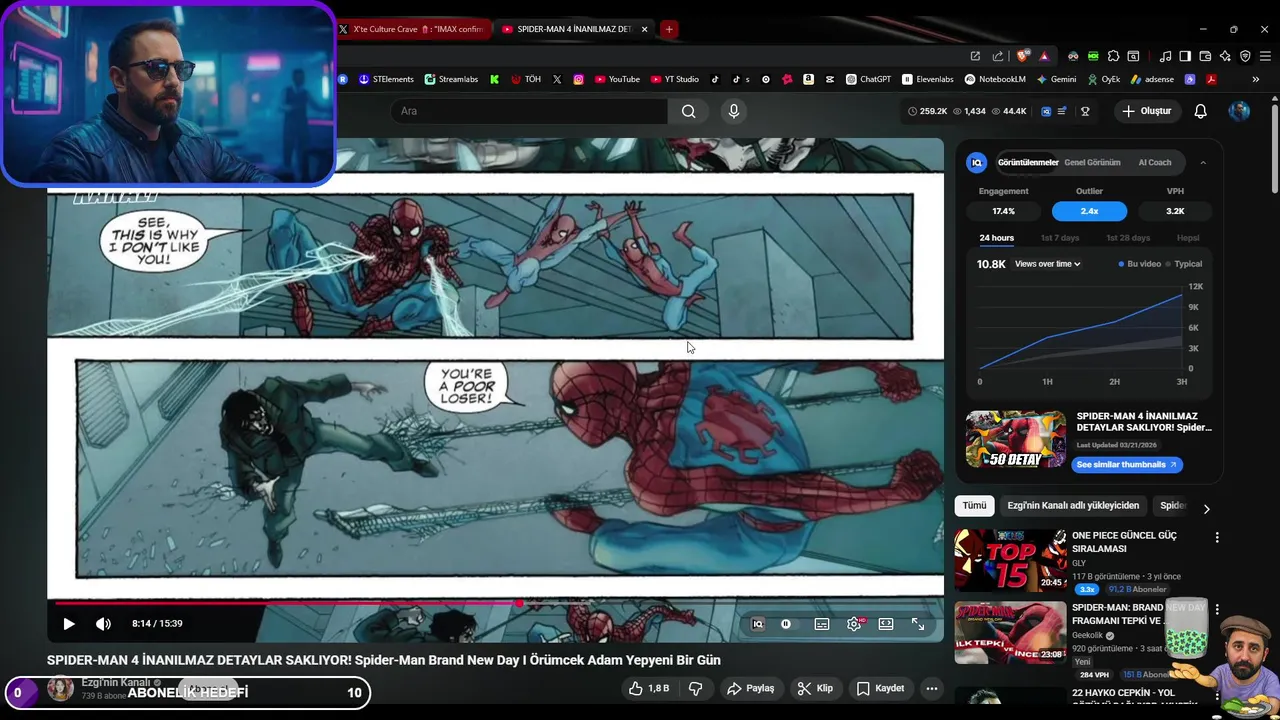Open more actions three-dot menu under video
This screenshot has width=1280, height=720.
[x=932, y=688]
